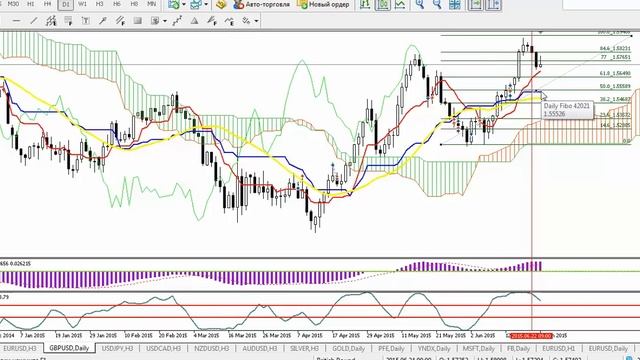Switch to the H6 timeframe
This screenshot has height=360, width=640.
[x=117, y=4]
